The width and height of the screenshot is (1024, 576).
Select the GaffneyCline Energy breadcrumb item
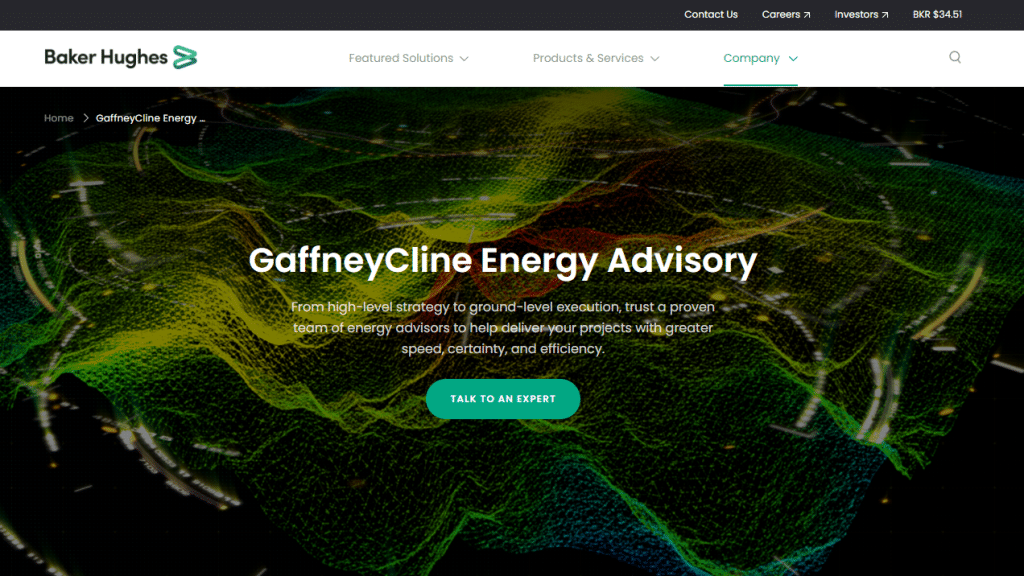[150, 118]
